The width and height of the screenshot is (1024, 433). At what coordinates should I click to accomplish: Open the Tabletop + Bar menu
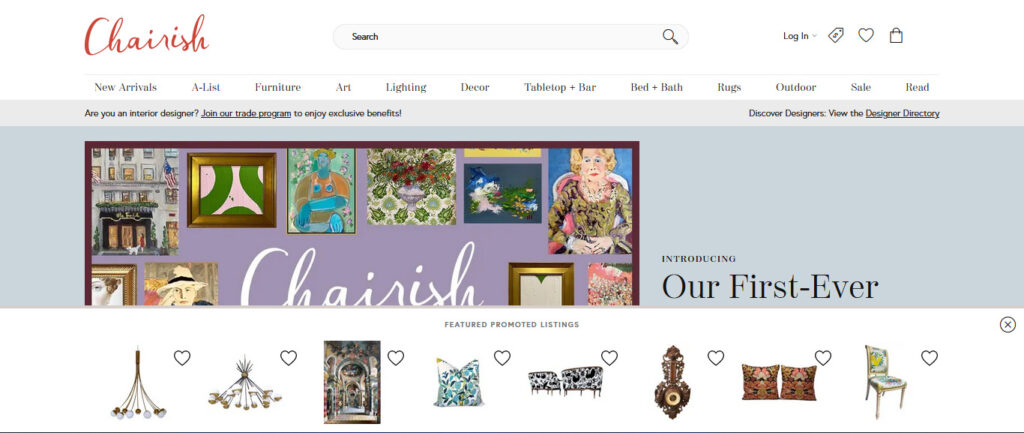[x=560, y=88]
